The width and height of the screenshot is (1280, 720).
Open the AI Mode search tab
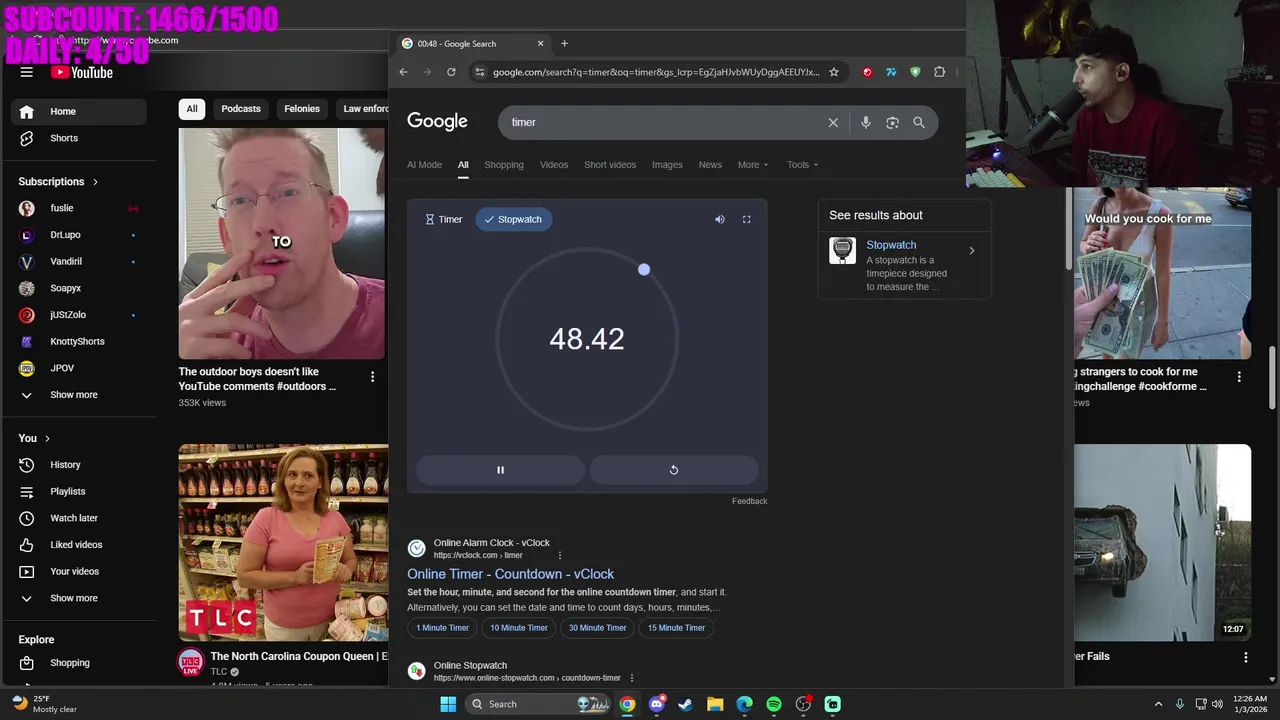[424, 165]
